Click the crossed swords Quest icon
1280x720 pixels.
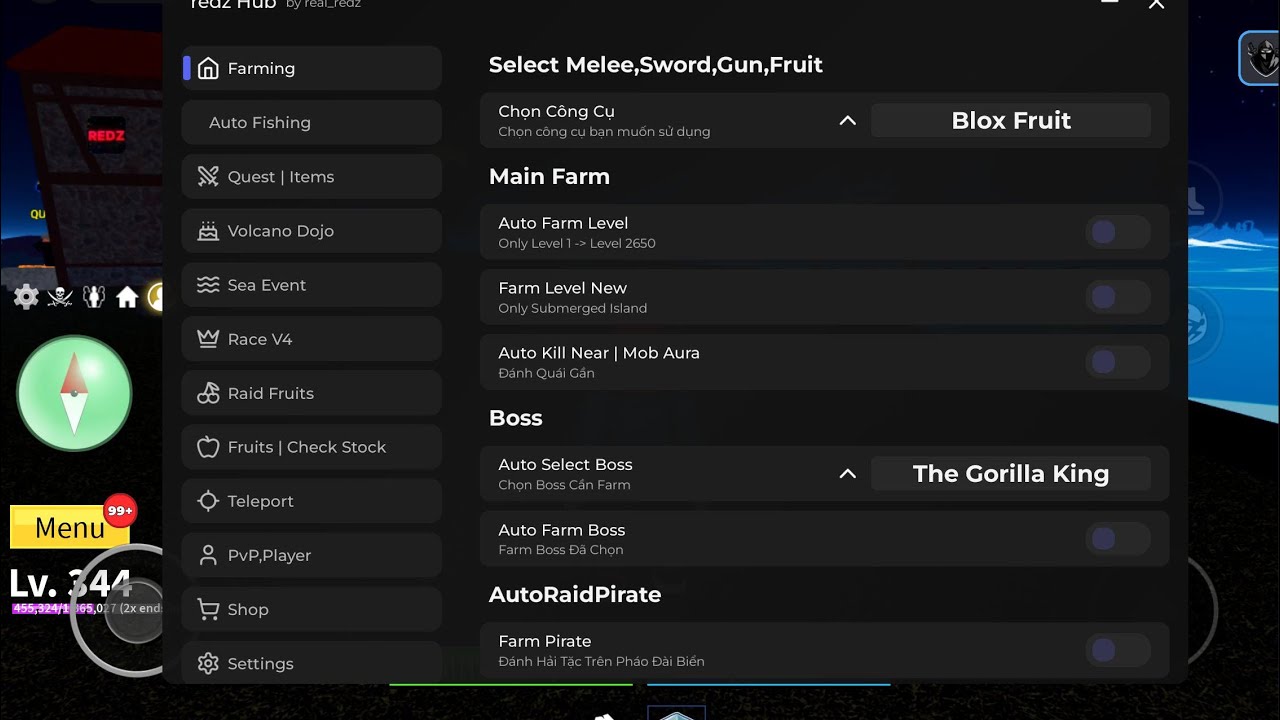coord(208,177)
